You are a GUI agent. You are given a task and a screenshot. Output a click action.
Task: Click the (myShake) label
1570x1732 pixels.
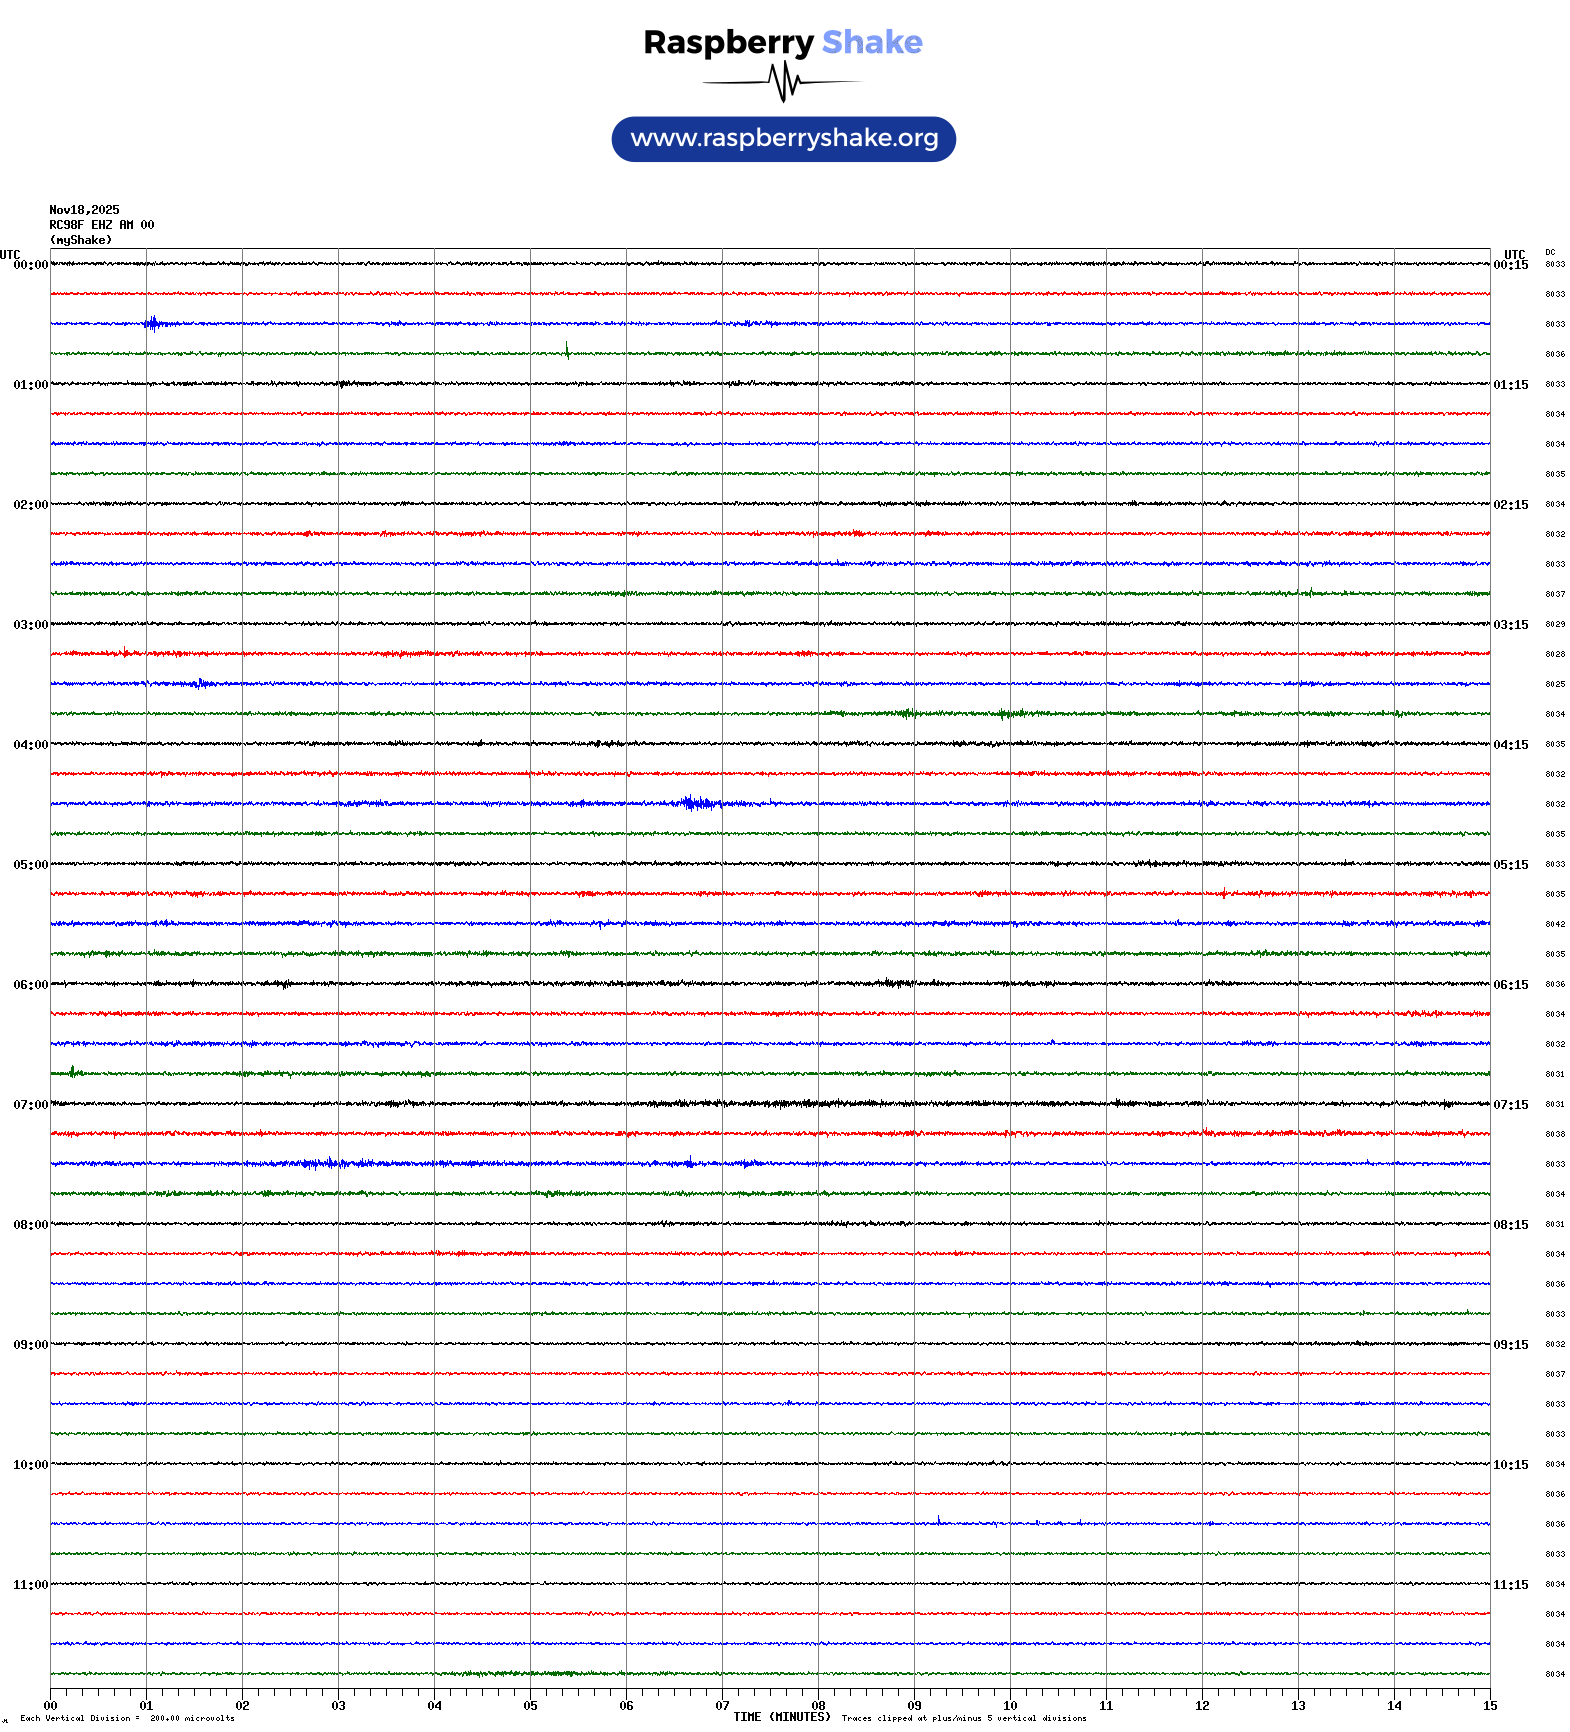click(80, 240)
